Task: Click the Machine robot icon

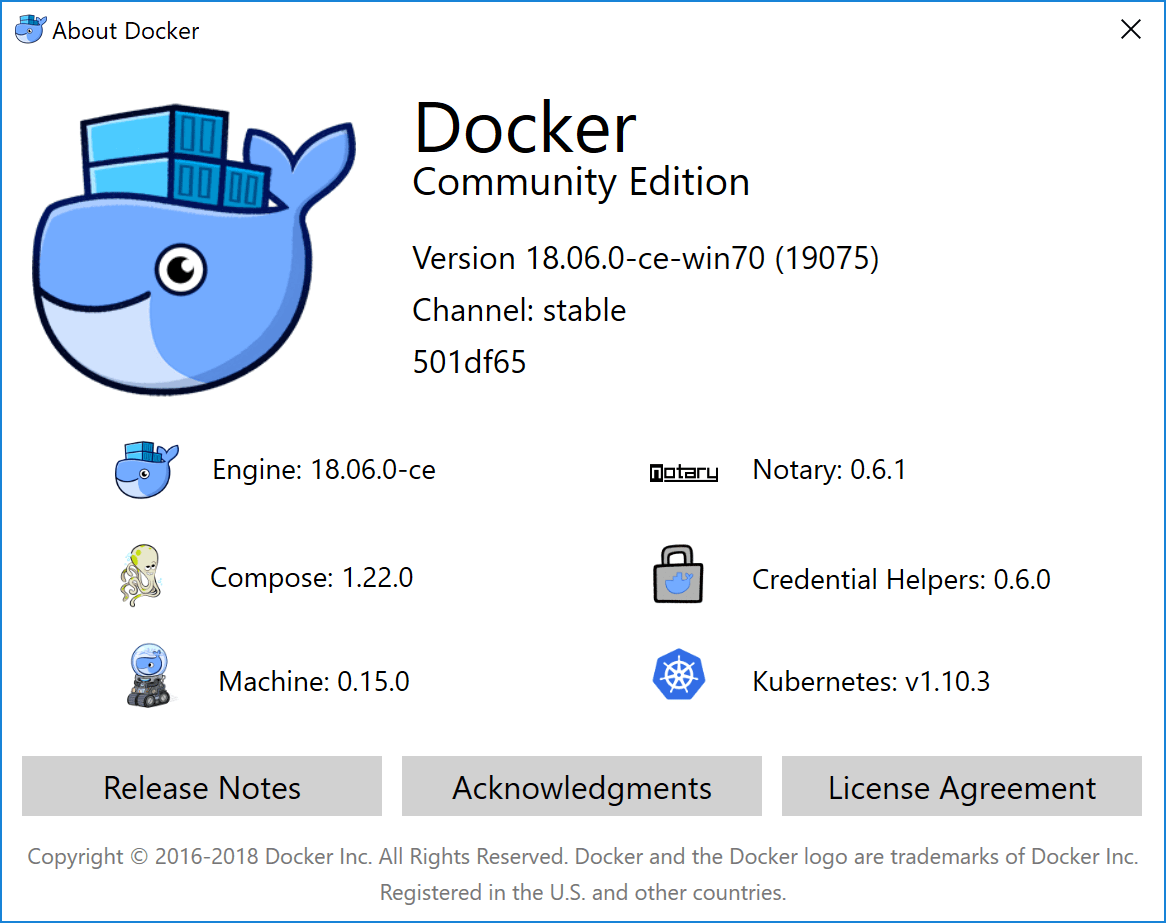Action: 150,675
